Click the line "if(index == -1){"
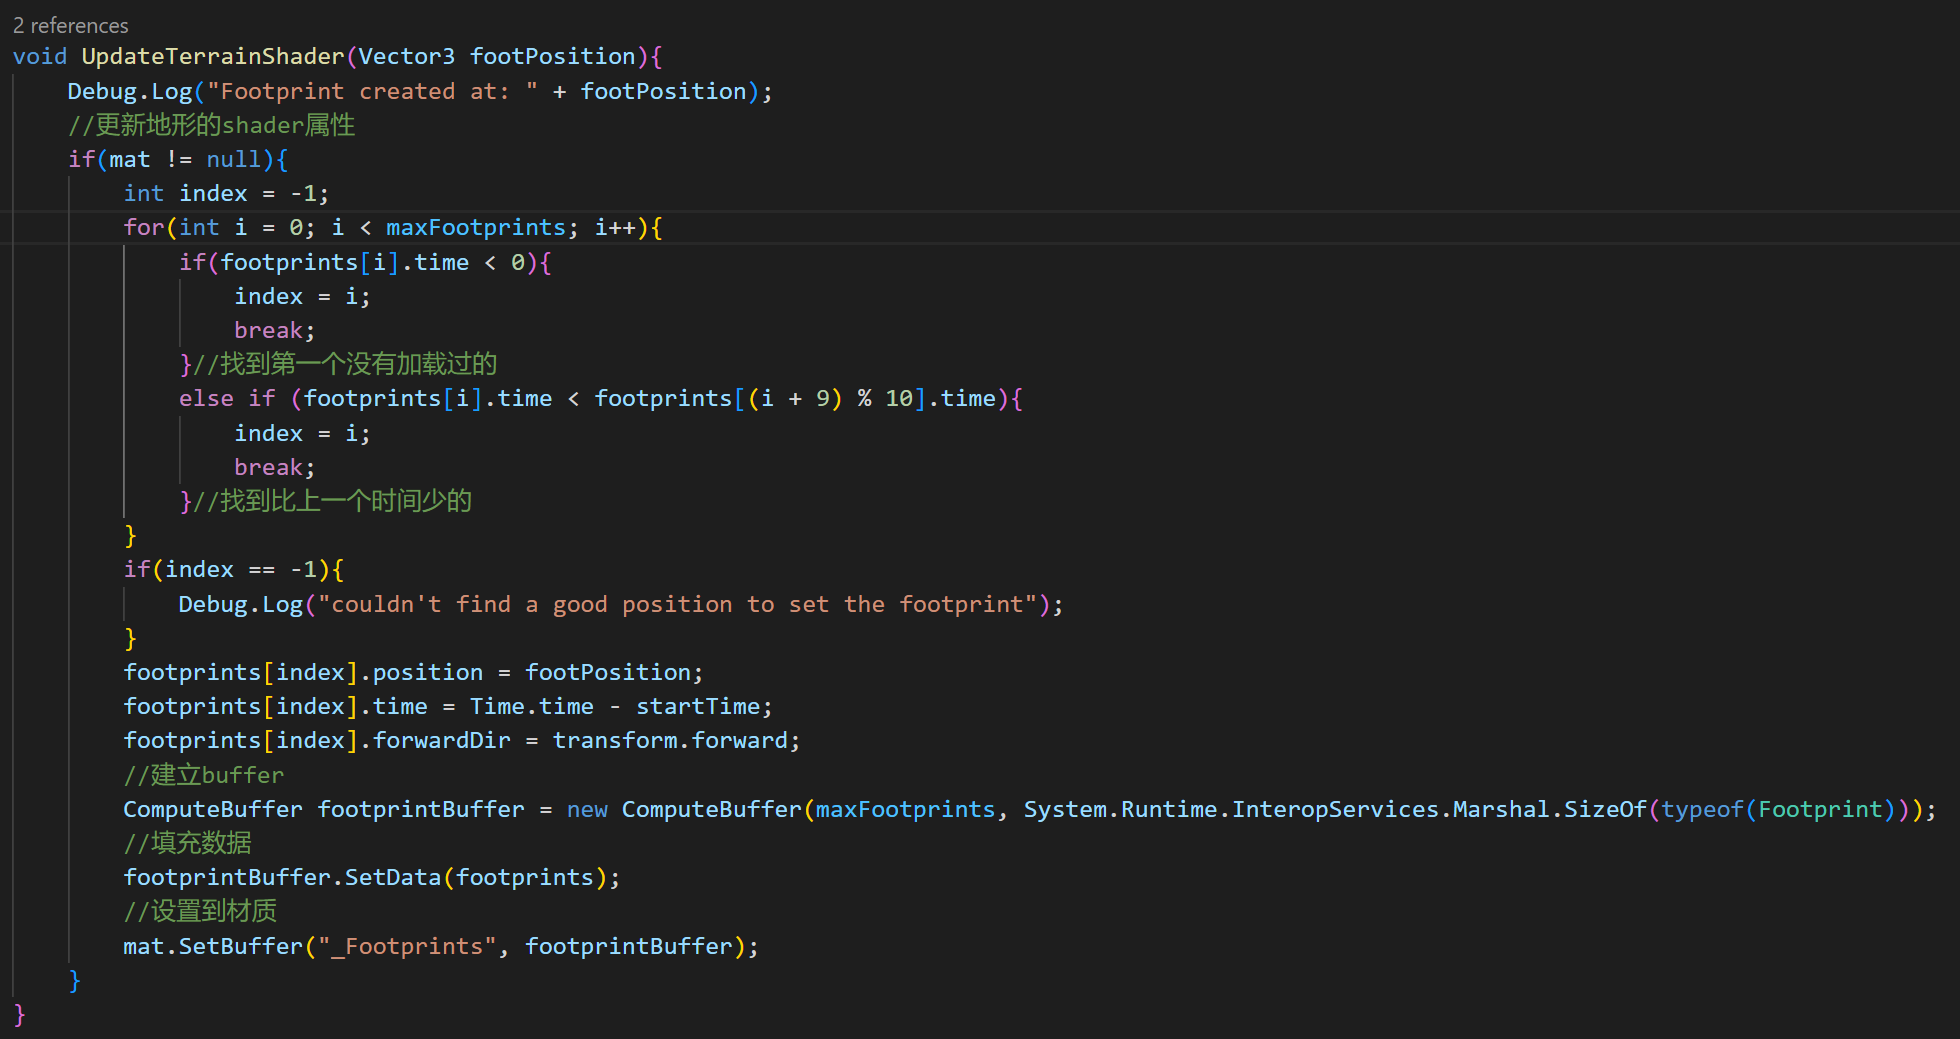The width and height of the screenshot is (1960, 1039). (x=234, y=569)
